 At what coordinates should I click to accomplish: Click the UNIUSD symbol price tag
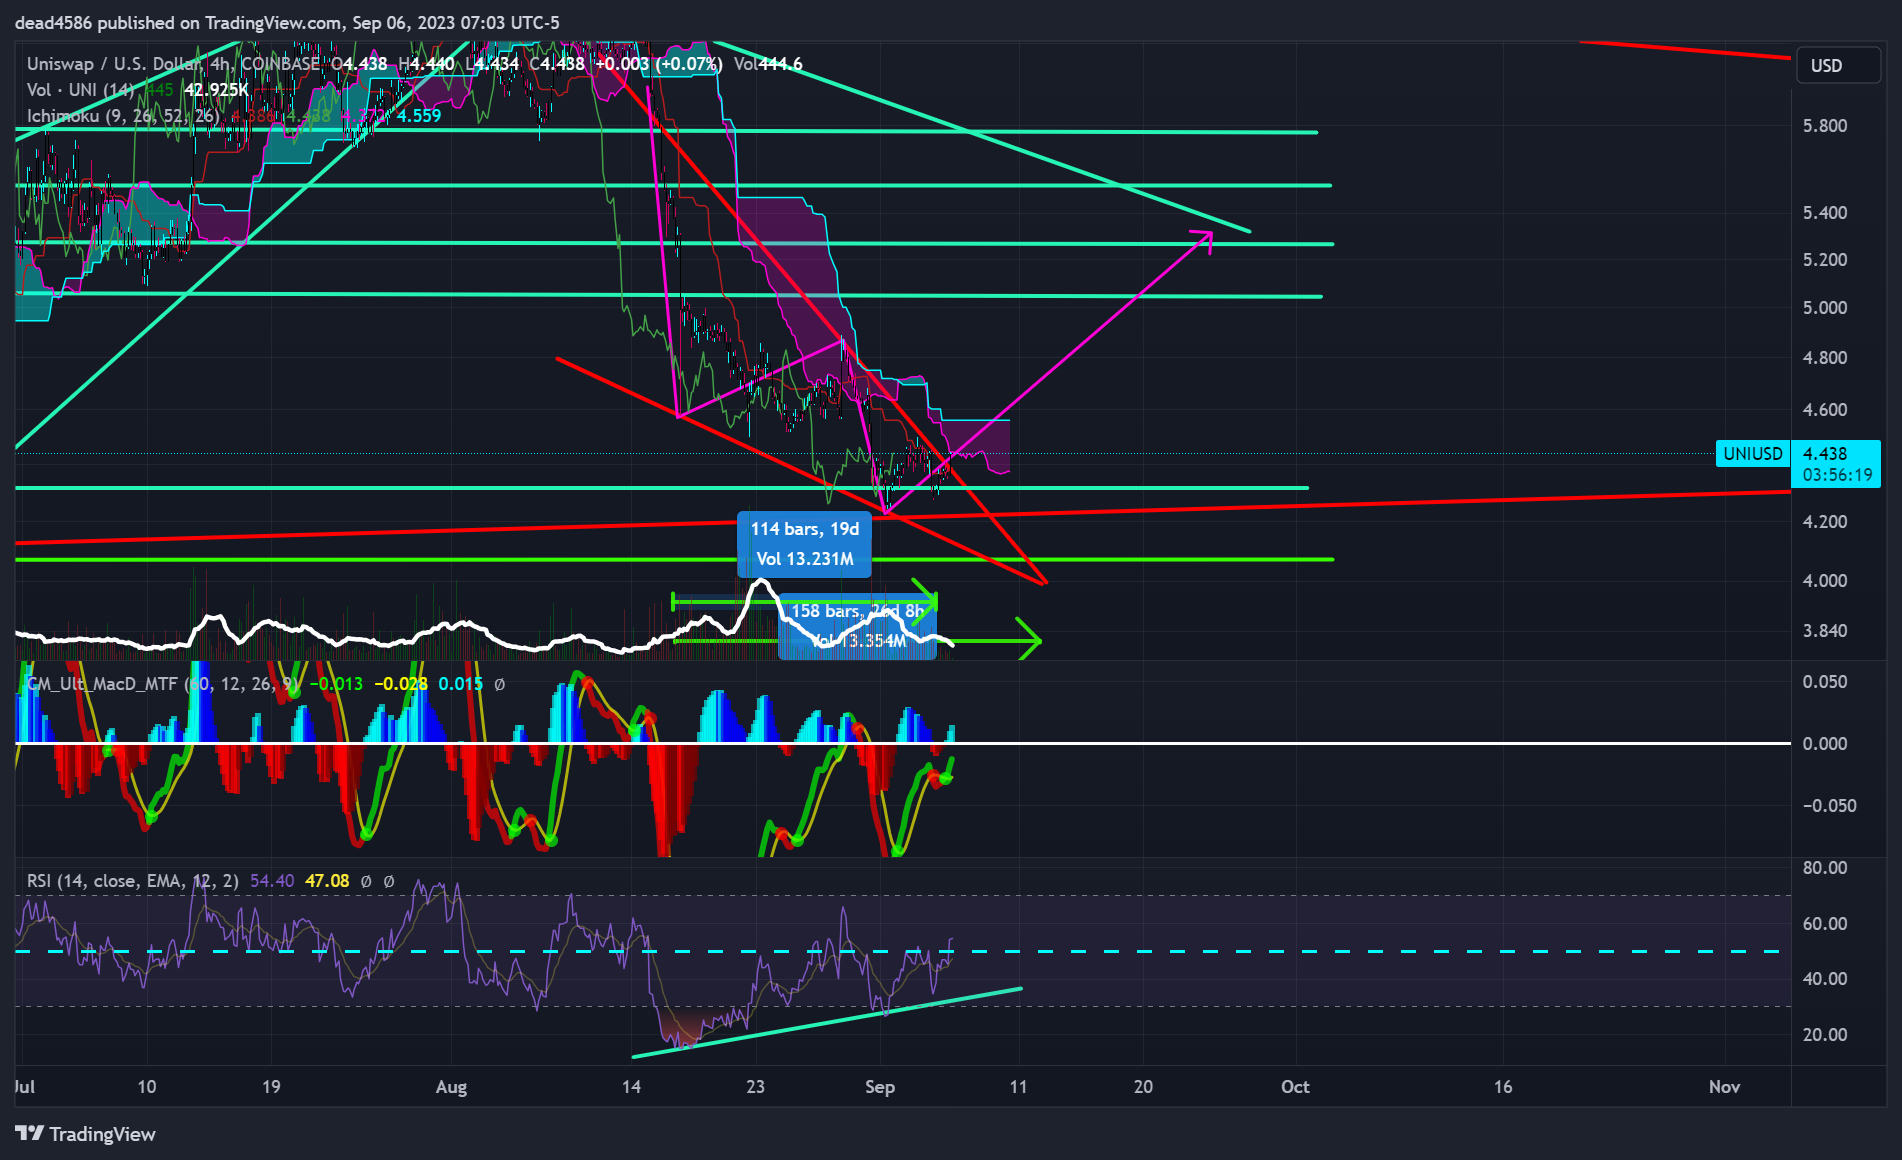(1752, 453)
